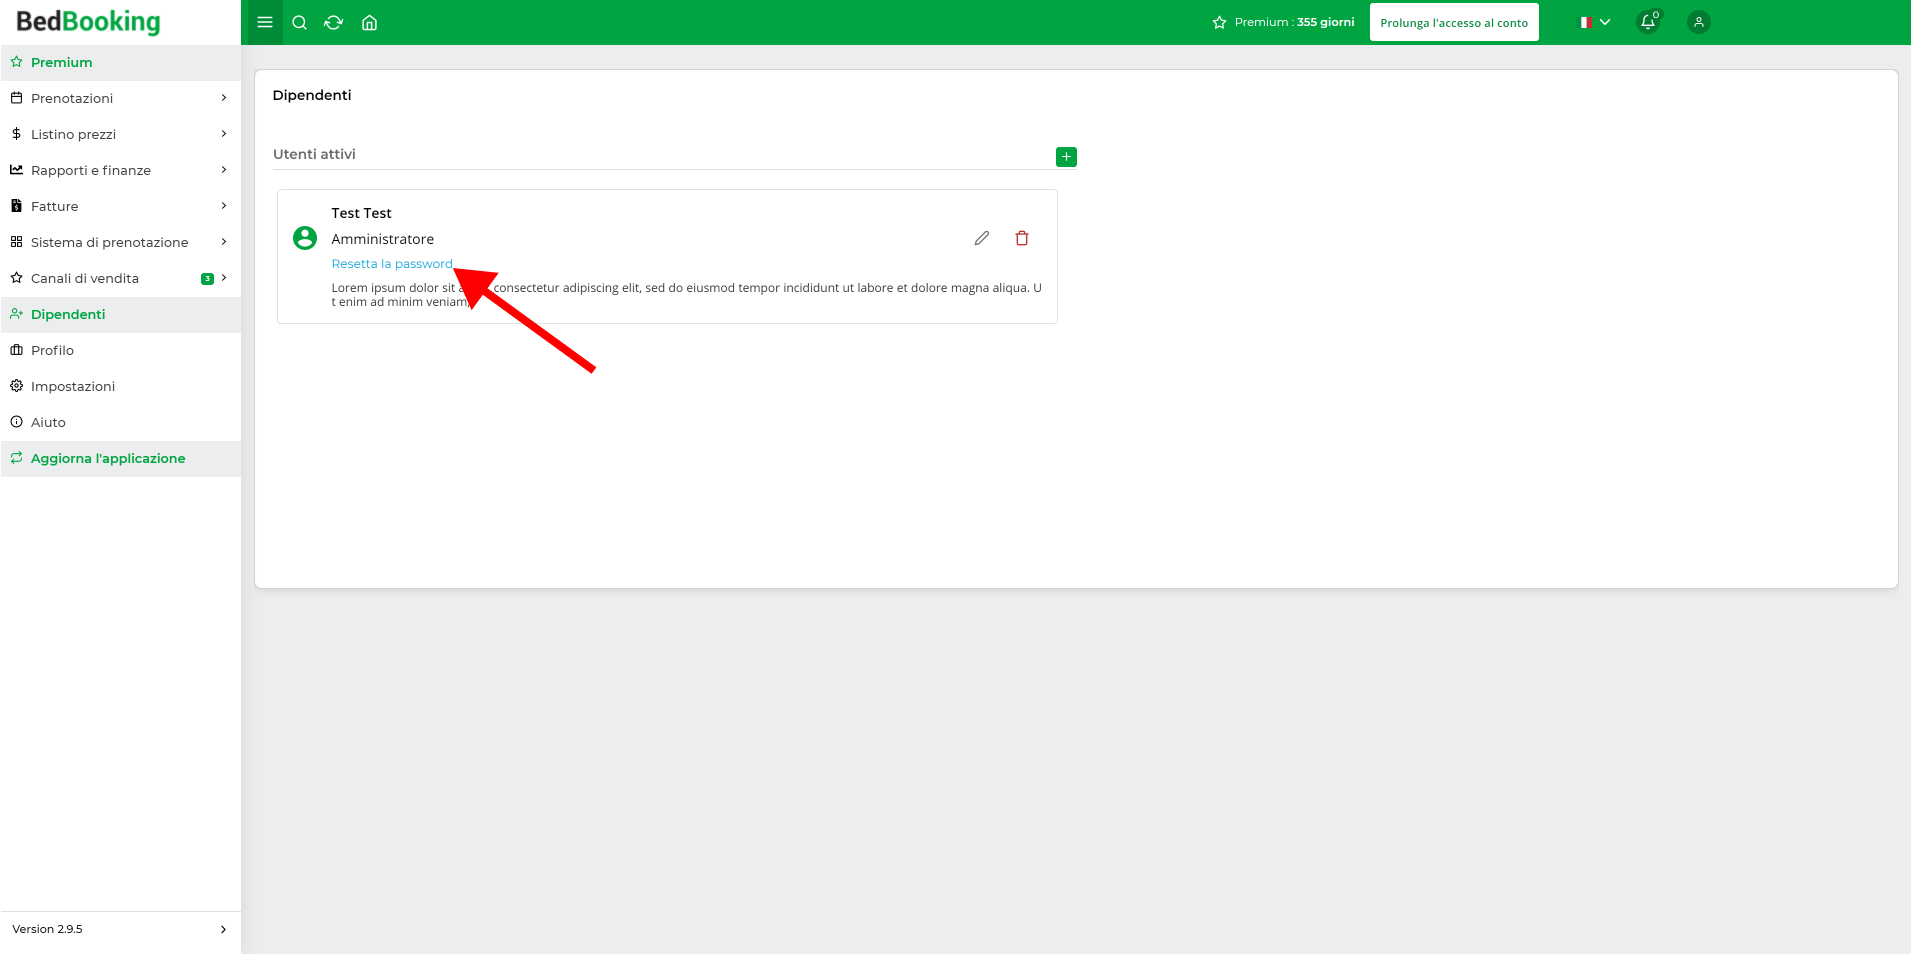Viewport: 1911px width, 954px height.
Task: Add new employee with green plus
Action: (x=1066, y=157)
